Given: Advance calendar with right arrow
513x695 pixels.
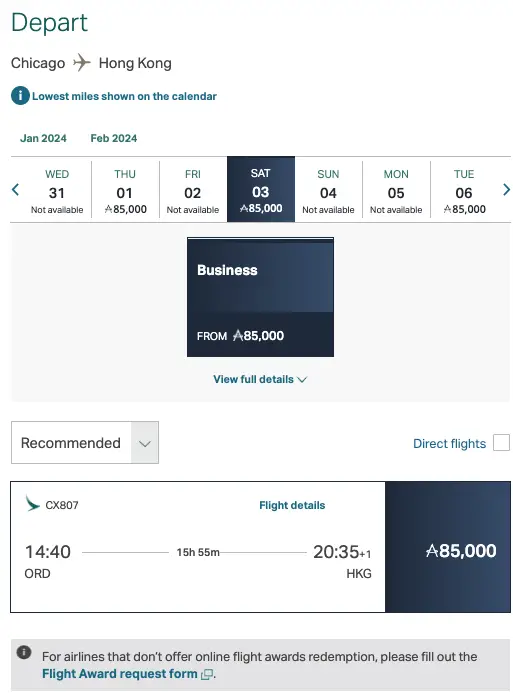Looking at the screenshot, I should click(506, 190).
